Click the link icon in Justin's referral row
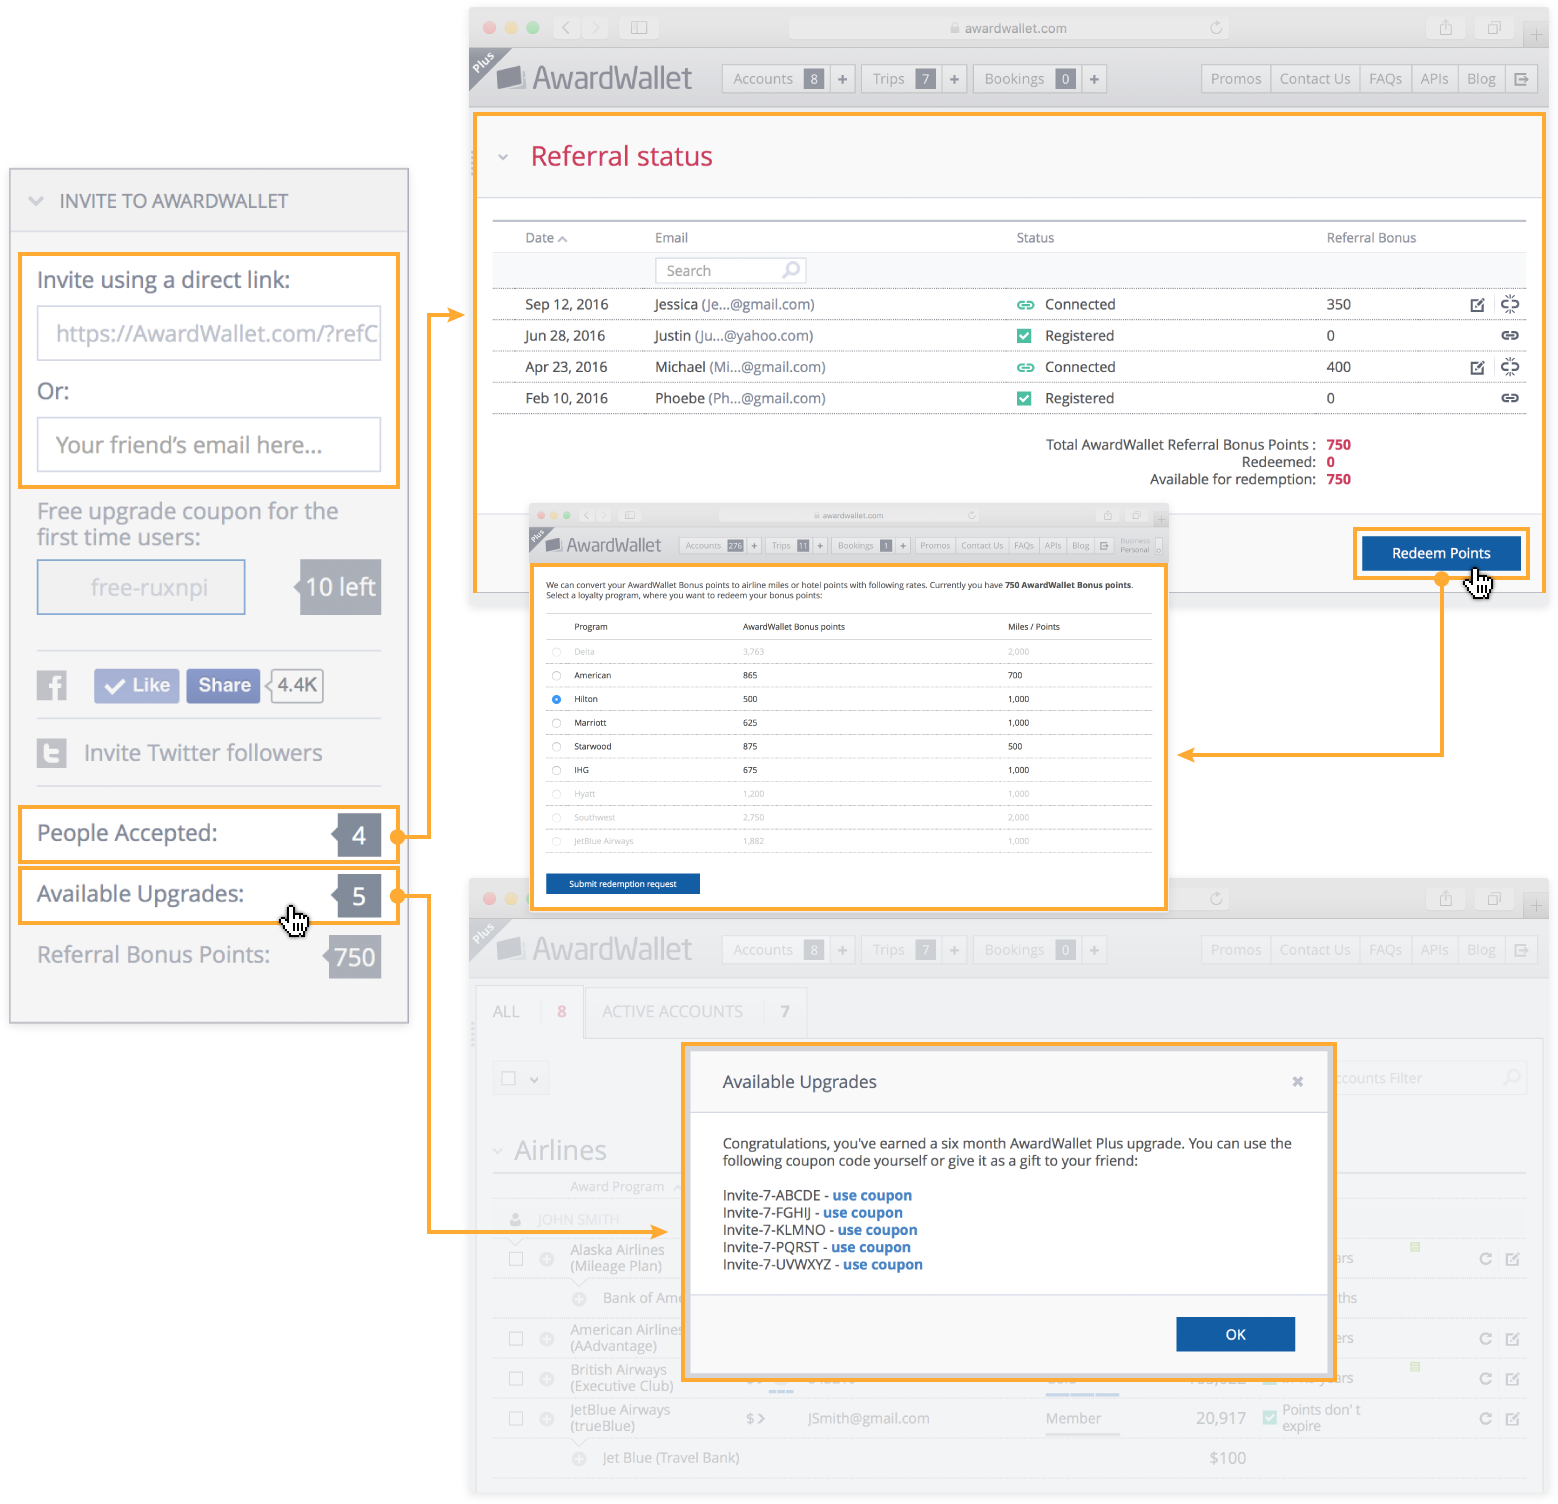The height and width of the screenshot is (1504, 1558). tap(1510, 336)
